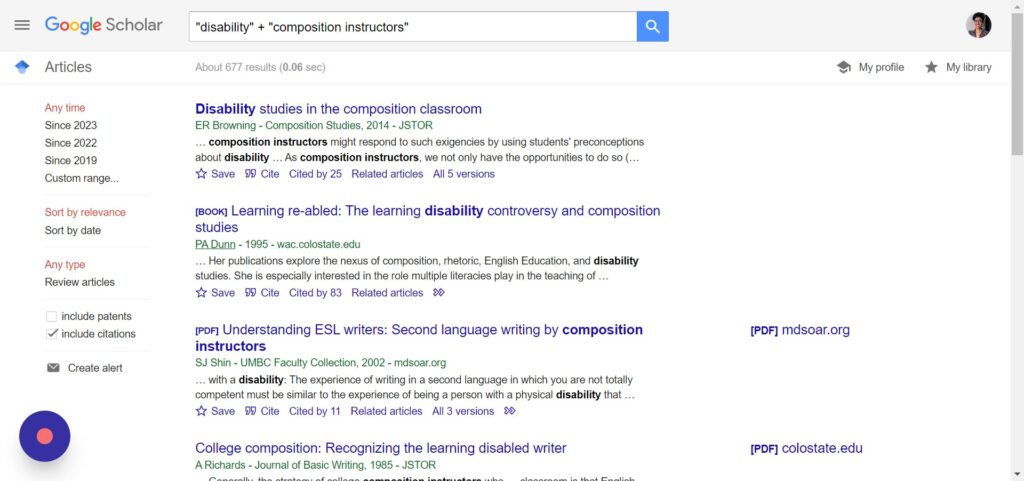This screenshot has width=1024, height=481.
Task: Open the hamburger main menu
Action: click(x=22, y=25)
